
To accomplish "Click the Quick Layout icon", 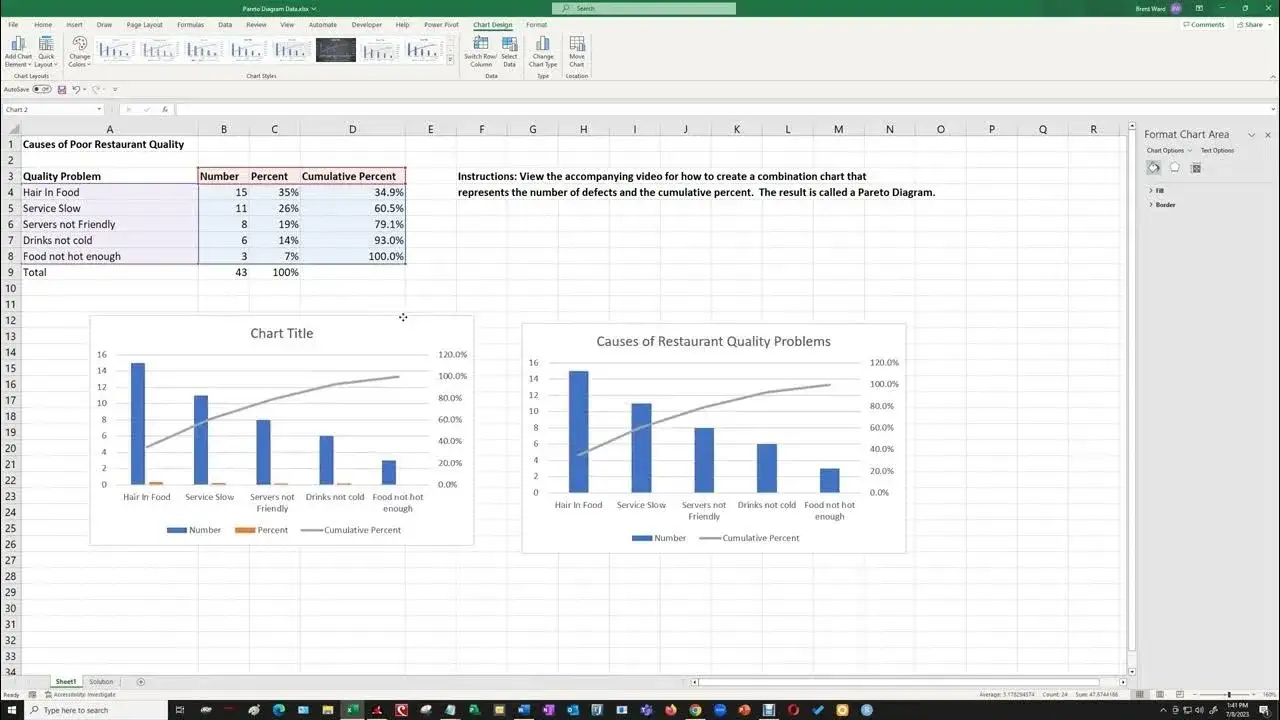I will pos(46,52).
